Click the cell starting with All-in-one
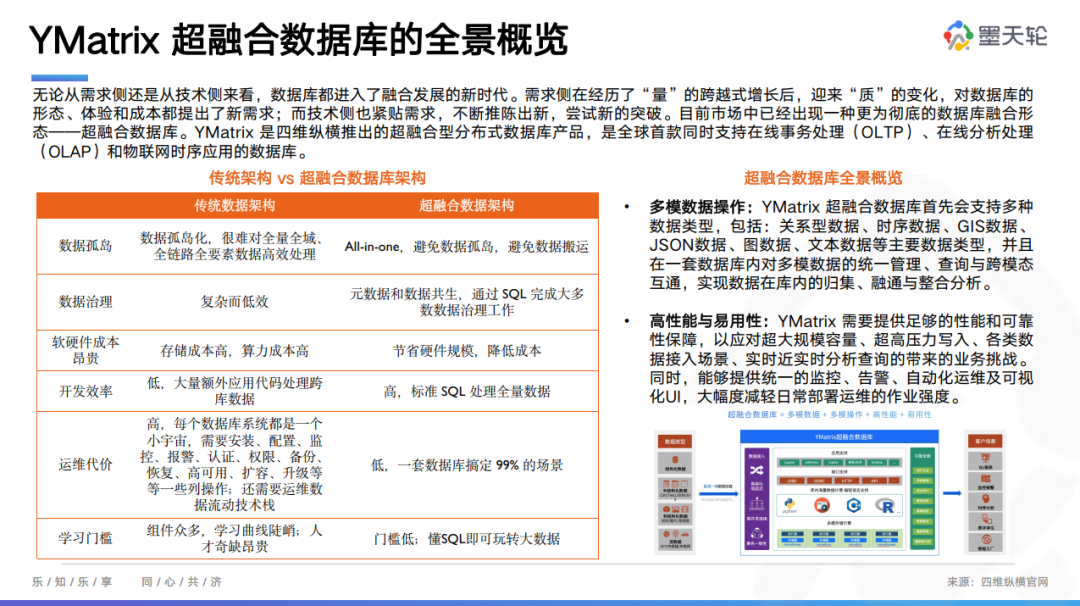The height and width of the screenshot is (606, 1080). pos(466,247)
